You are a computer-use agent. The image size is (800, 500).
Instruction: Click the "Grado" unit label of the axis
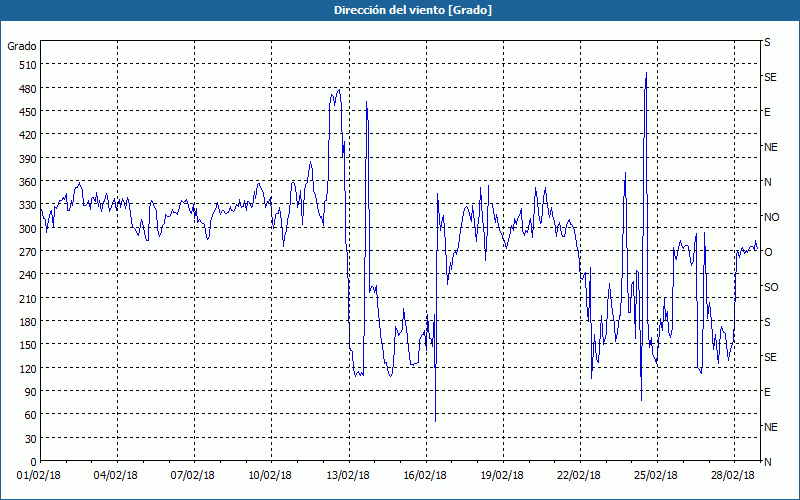click(x=22, y=46)
